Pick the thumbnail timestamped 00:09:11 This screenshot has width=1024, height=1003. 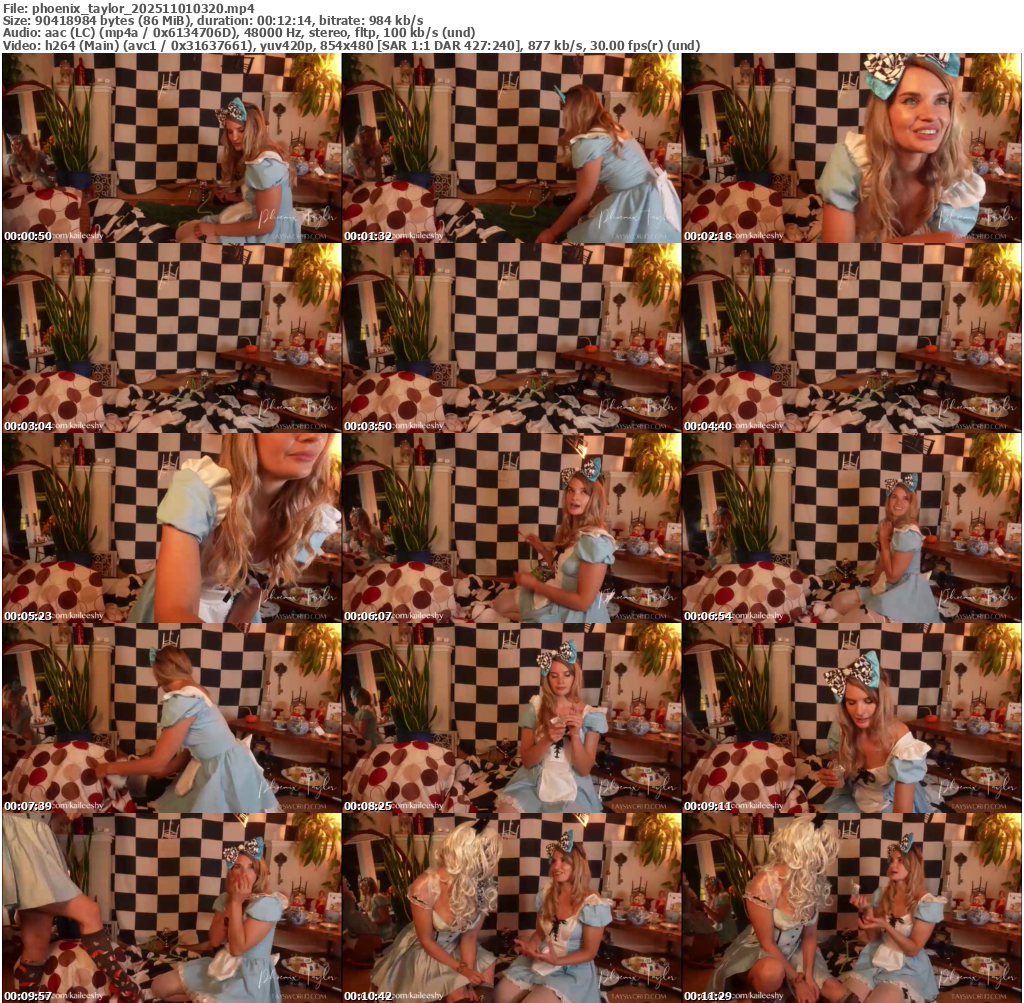pos(852,718)
